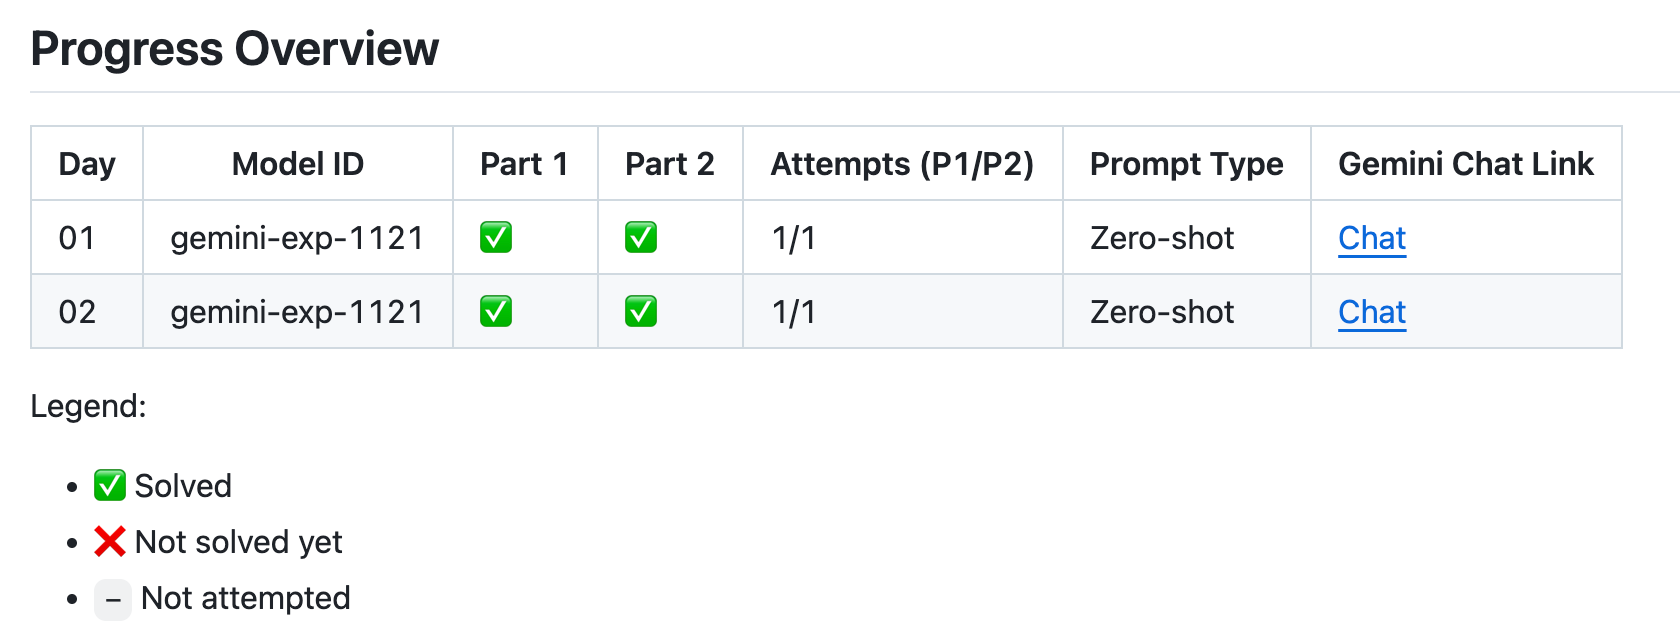Click the dash Not attempted icon
This screenshot has height=634, width=1680.
113,600
